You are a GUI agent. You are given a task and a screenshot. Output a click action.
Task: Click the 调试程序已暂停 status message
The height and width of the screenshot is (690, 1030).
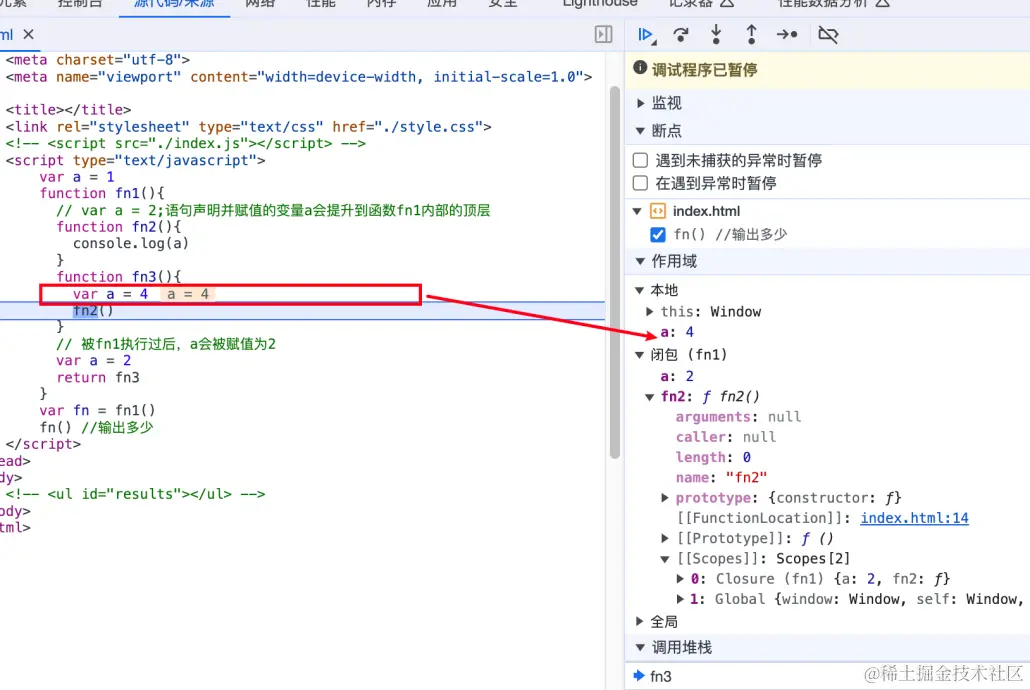click(704, 70)
